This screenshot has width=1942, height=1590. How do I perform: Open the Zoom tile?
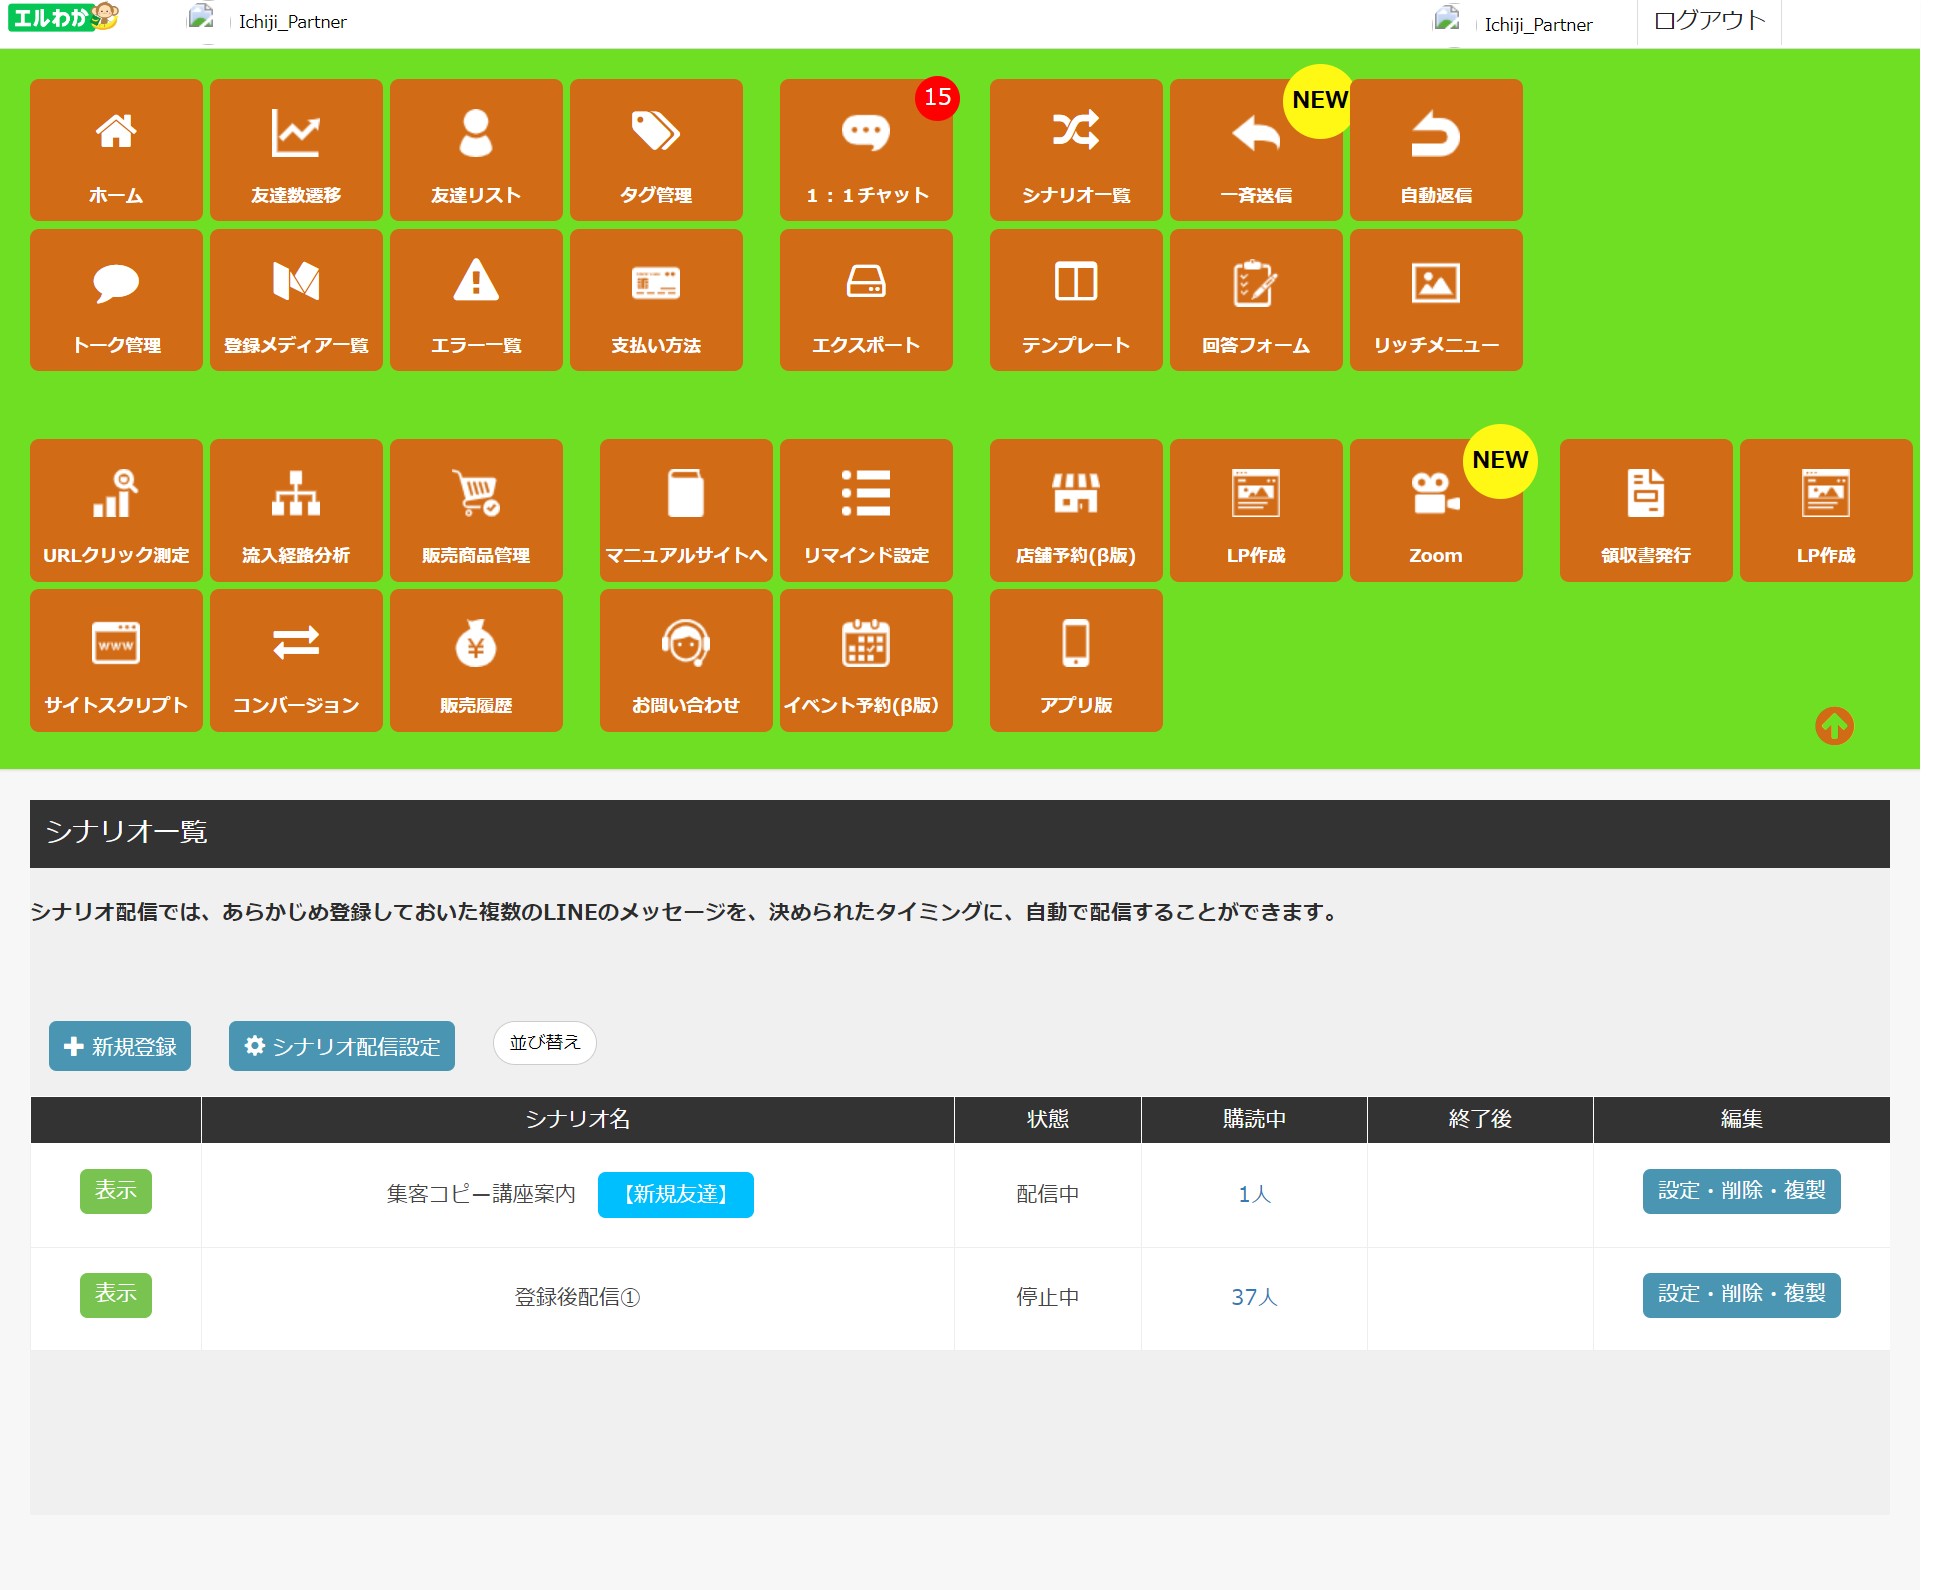point(1436,510)
